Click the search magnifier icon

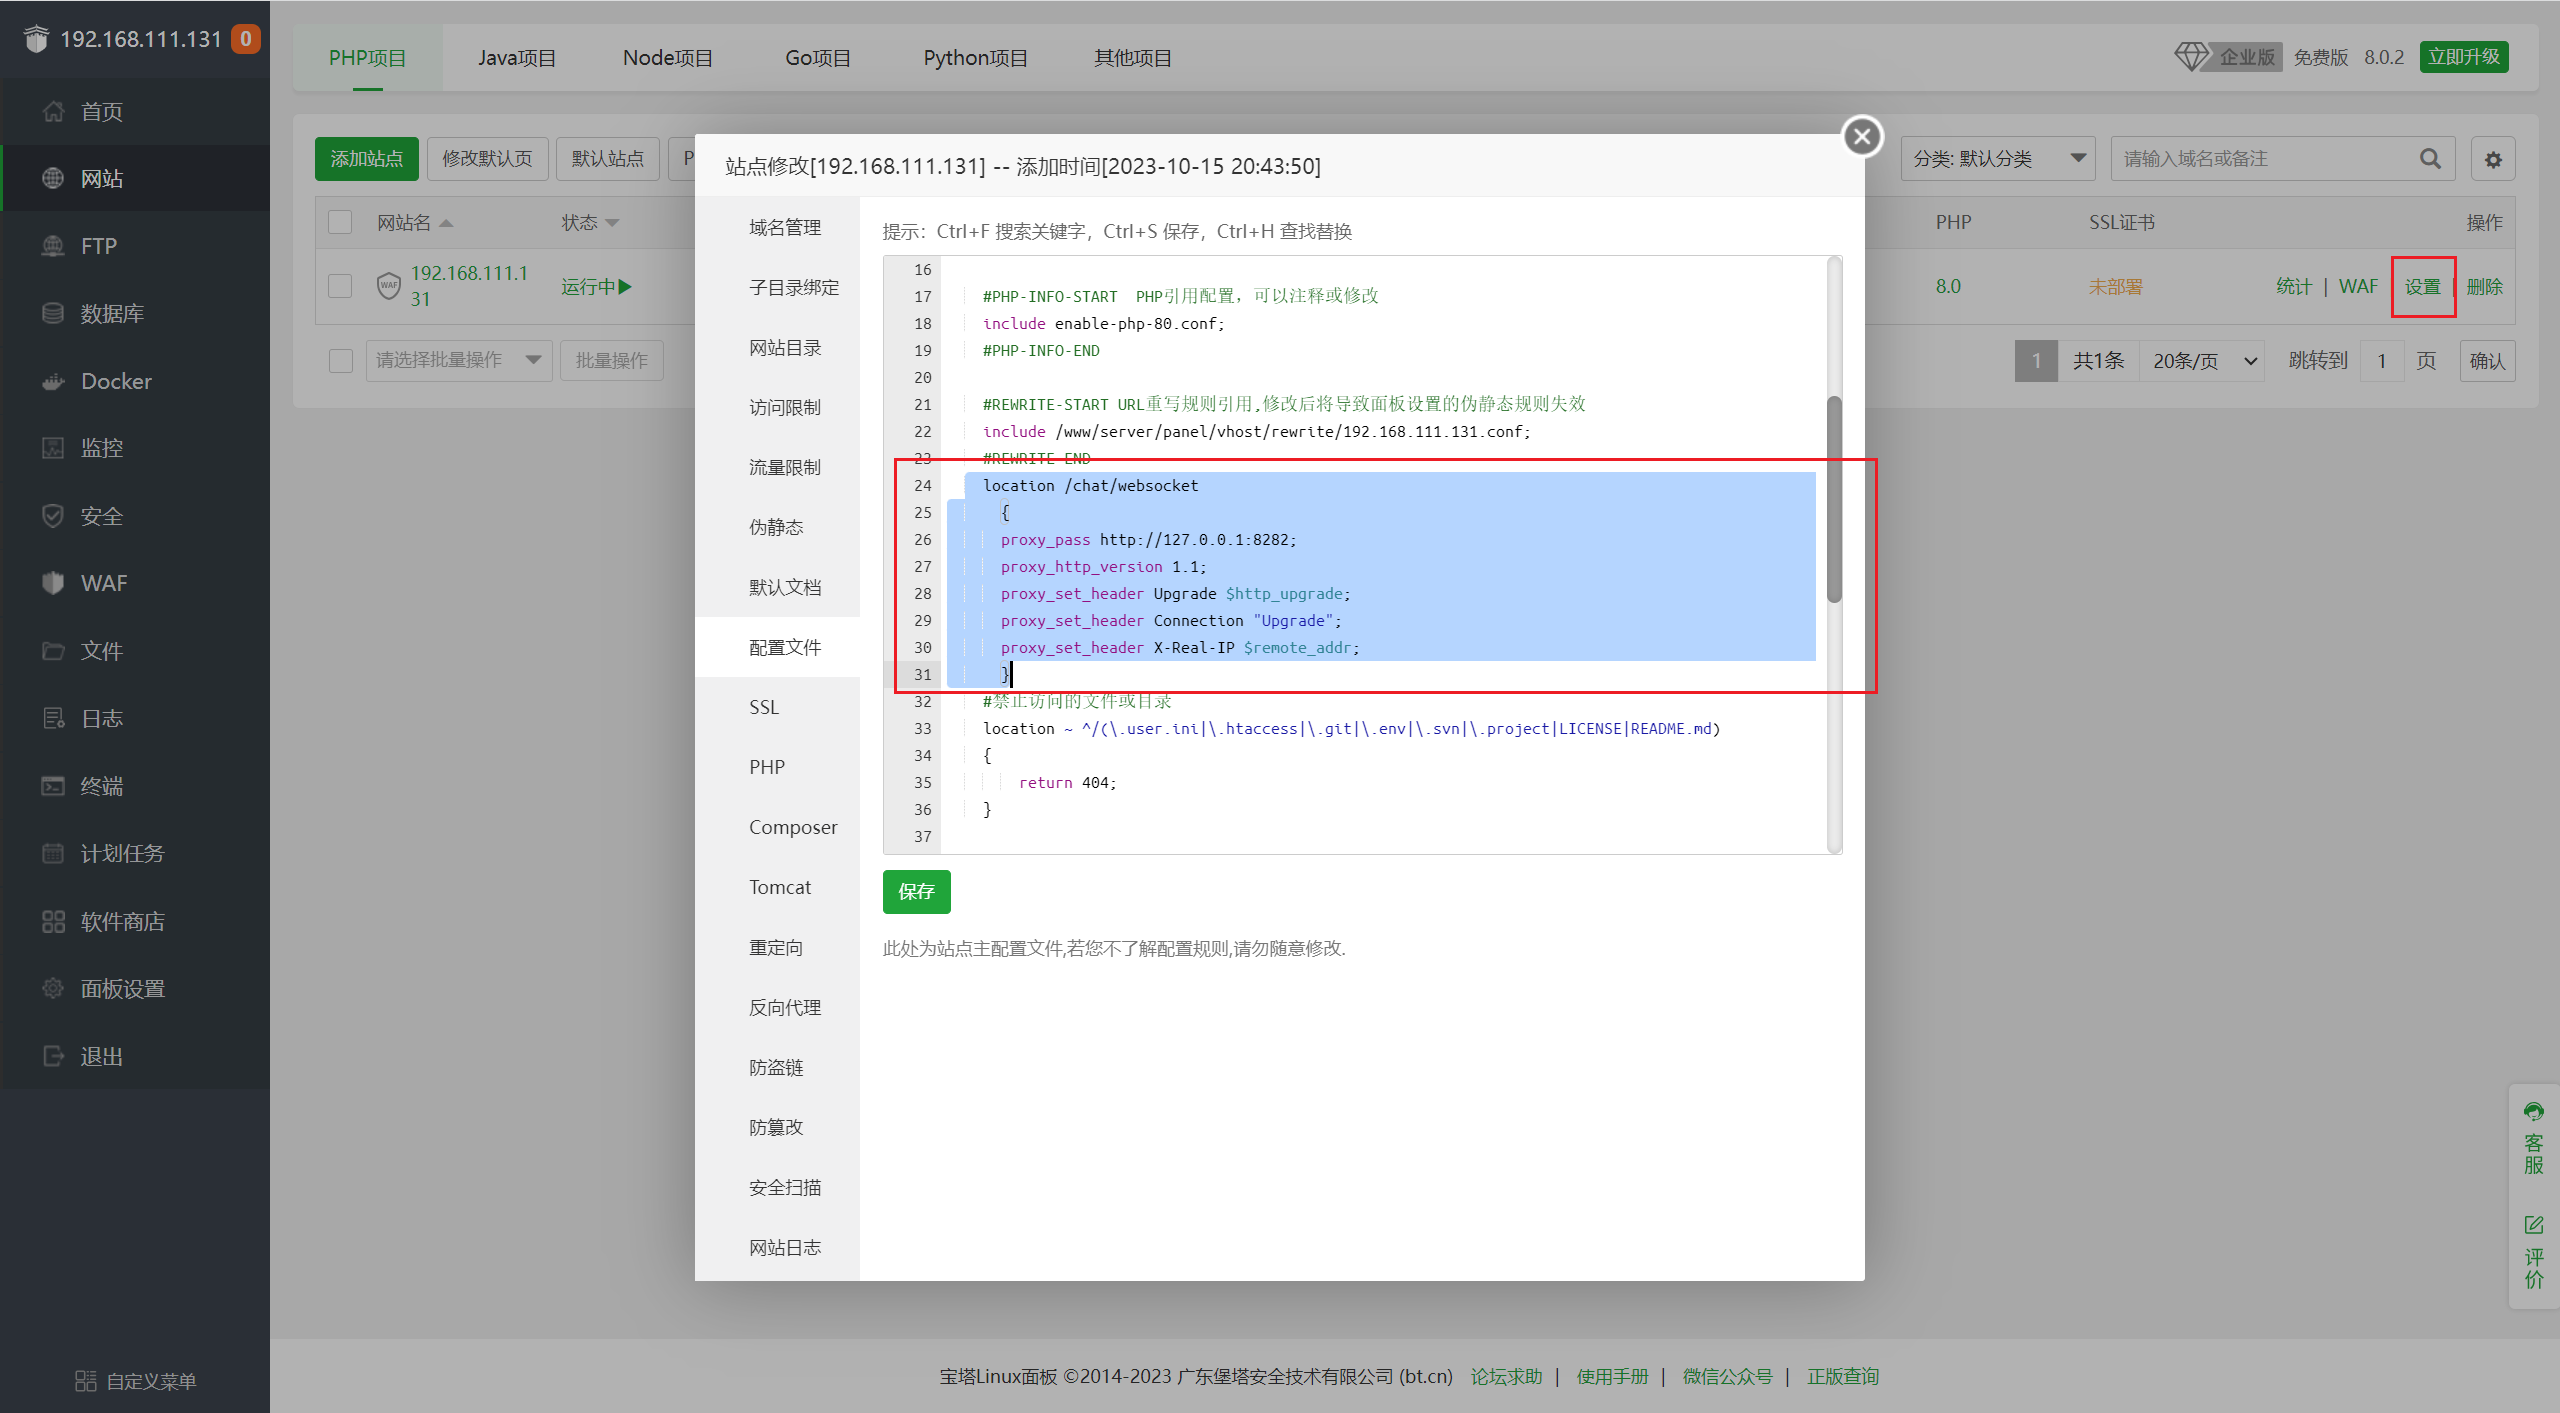point(2430,159)
